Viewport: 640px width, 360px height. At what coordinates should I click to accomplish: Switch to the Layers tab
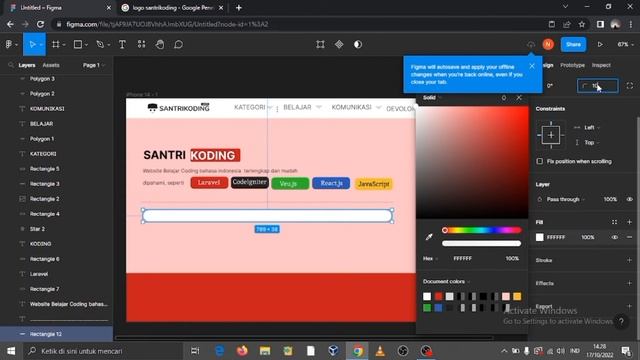tap(27, 65)
